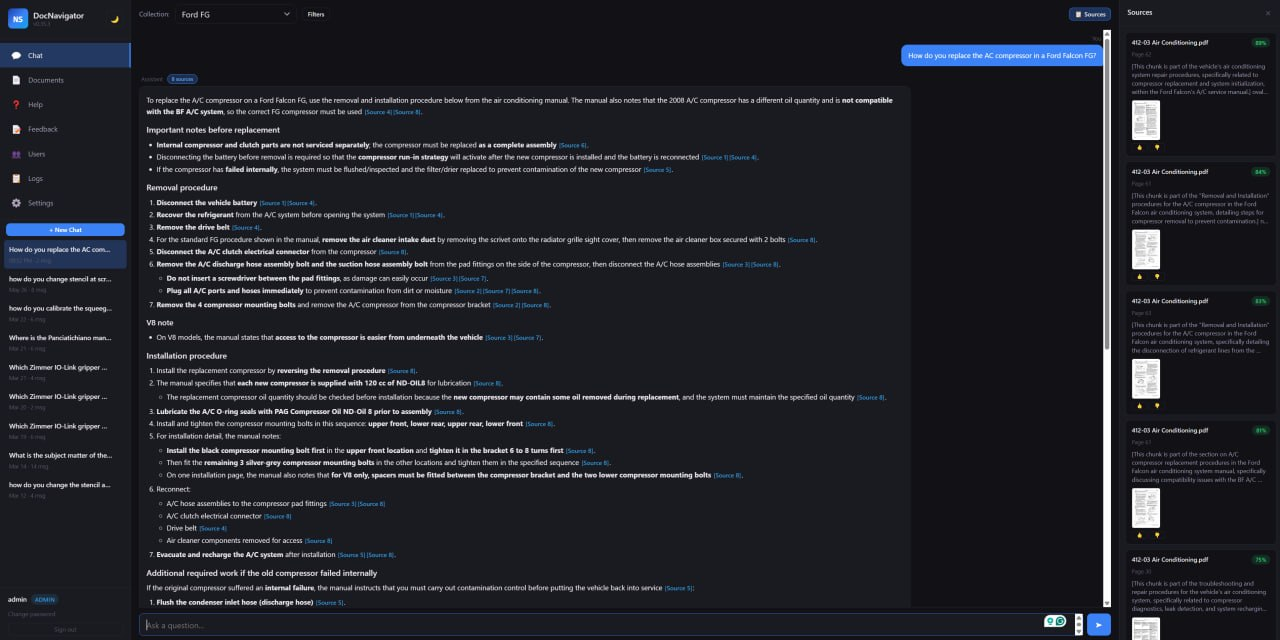Thumbs down the 84% match source

coord(1157,276)
